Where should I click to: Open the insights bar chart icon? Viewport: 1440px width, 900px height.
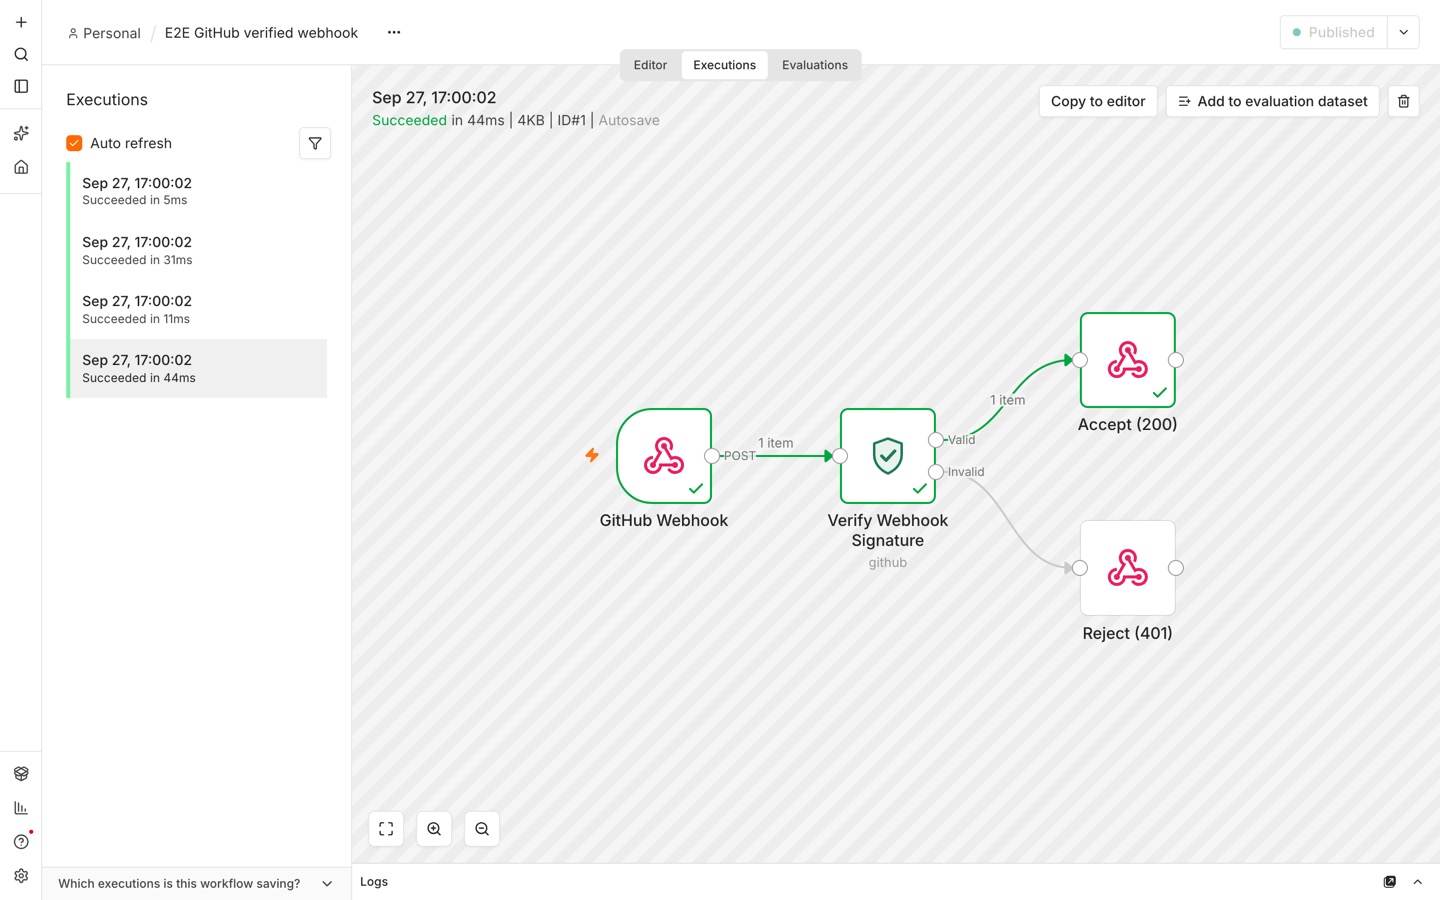[x=21, y=807]
